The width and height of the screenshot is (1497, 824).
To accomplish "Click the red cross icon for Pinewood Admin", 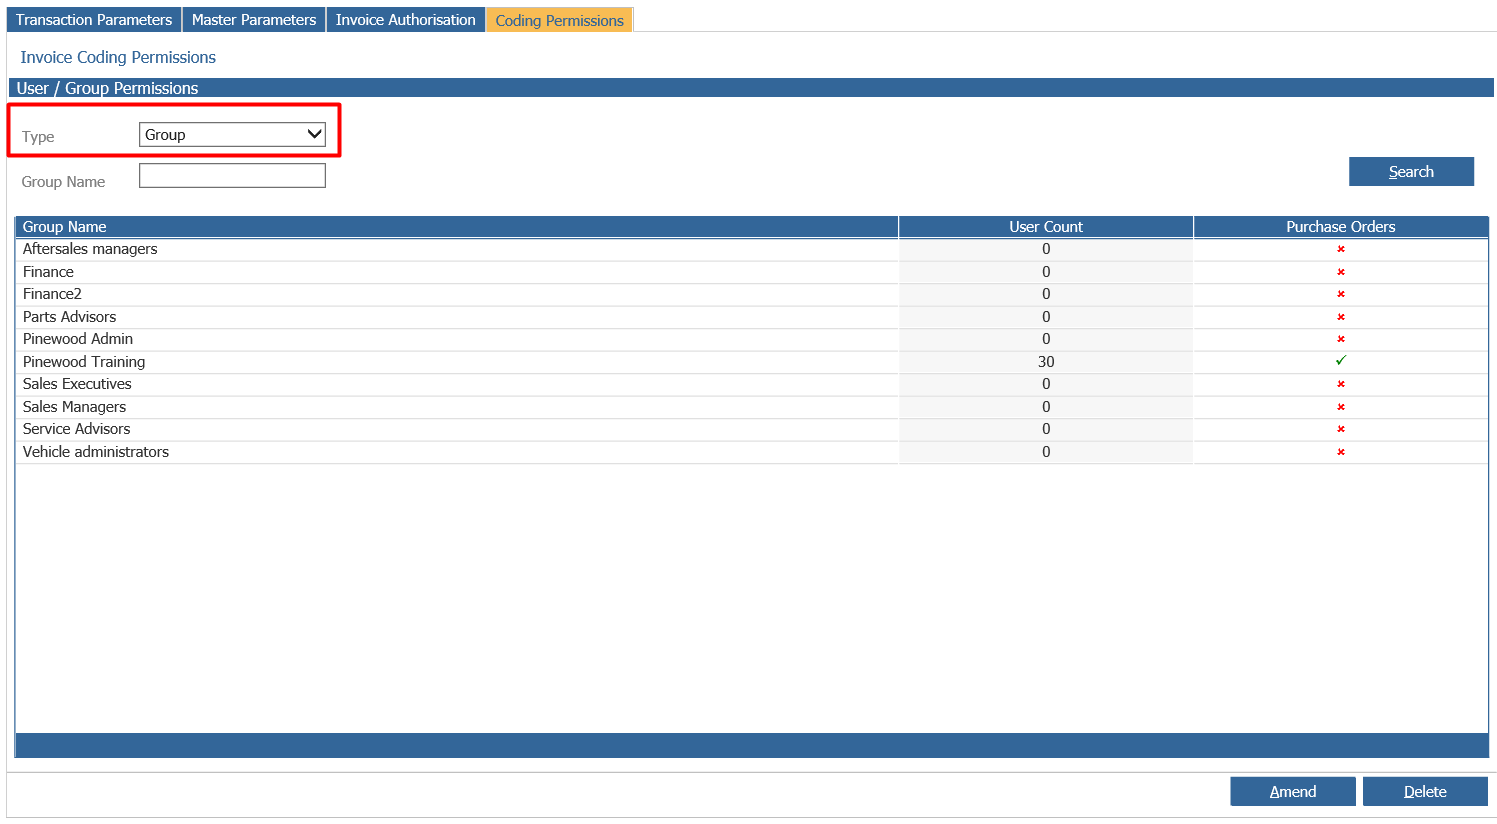I will coord(1340,339).
